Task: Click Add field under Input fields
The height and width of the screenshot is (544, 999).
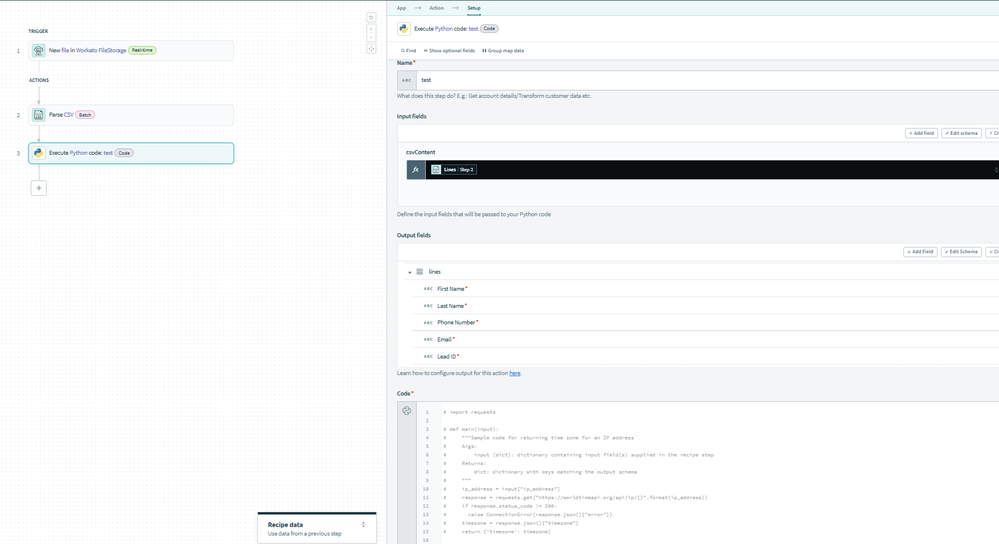Action: click(921, 133)
